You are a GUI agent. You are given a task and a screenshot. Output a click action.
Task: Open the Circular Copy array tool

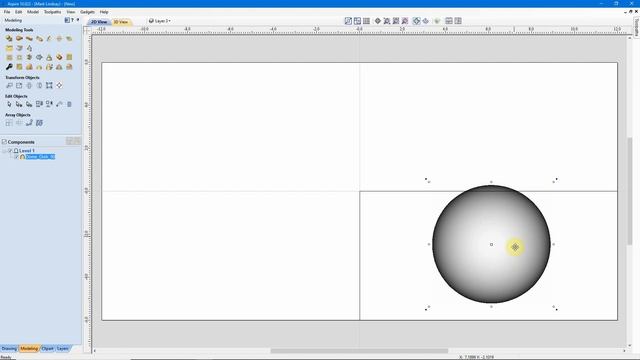pyautogui.click(x=19, y=123)
